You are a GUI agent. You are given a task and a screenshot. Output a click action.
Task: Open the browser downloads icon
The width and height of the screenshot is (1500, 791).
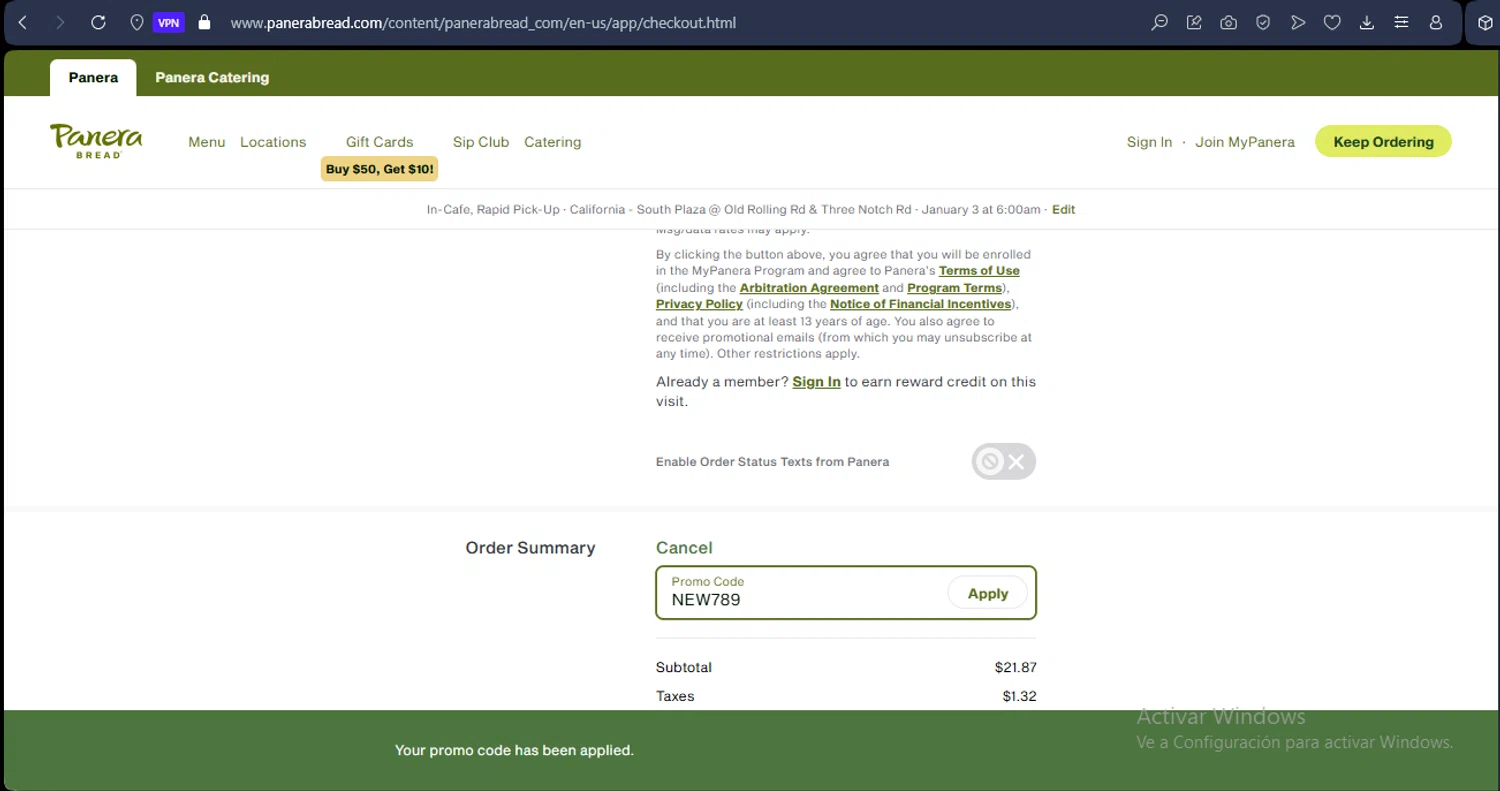pyautogui.click(x=1367, y=22)
